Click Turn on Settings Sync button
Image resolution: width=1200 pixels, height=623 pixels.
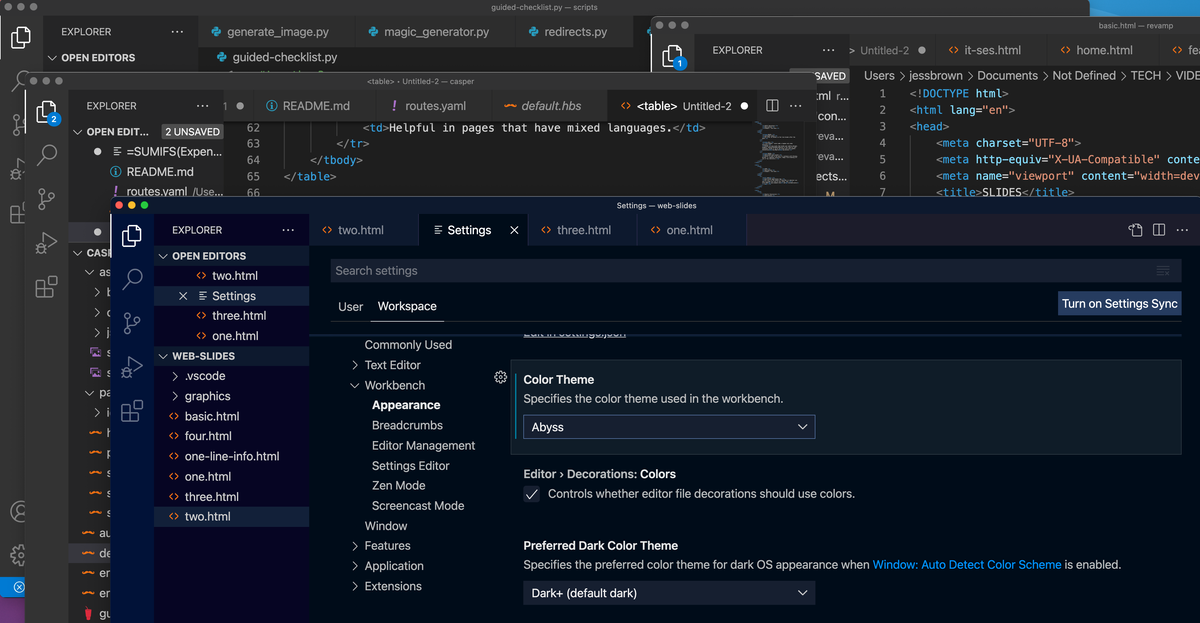1120,304
